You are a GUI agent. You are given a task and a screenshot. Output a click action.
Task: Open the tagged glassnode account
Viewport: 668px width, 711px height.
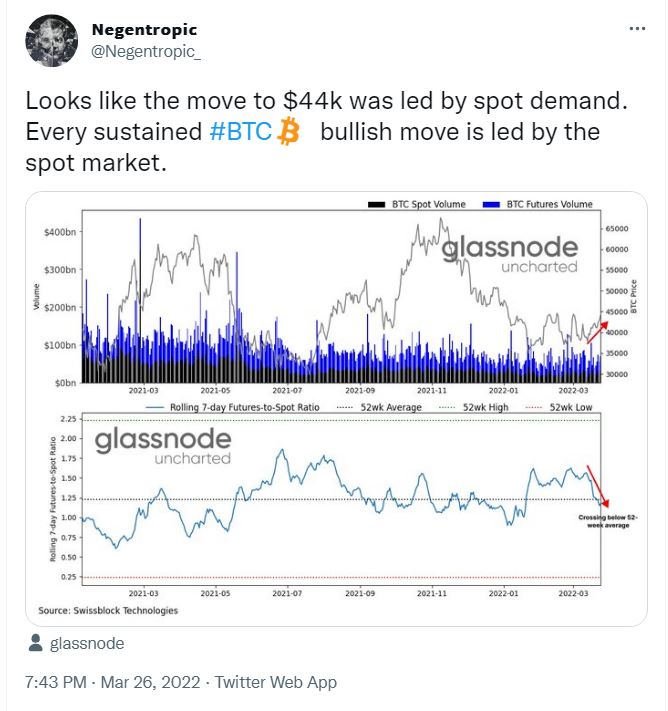pyautogui.click(x=87, y=643)
